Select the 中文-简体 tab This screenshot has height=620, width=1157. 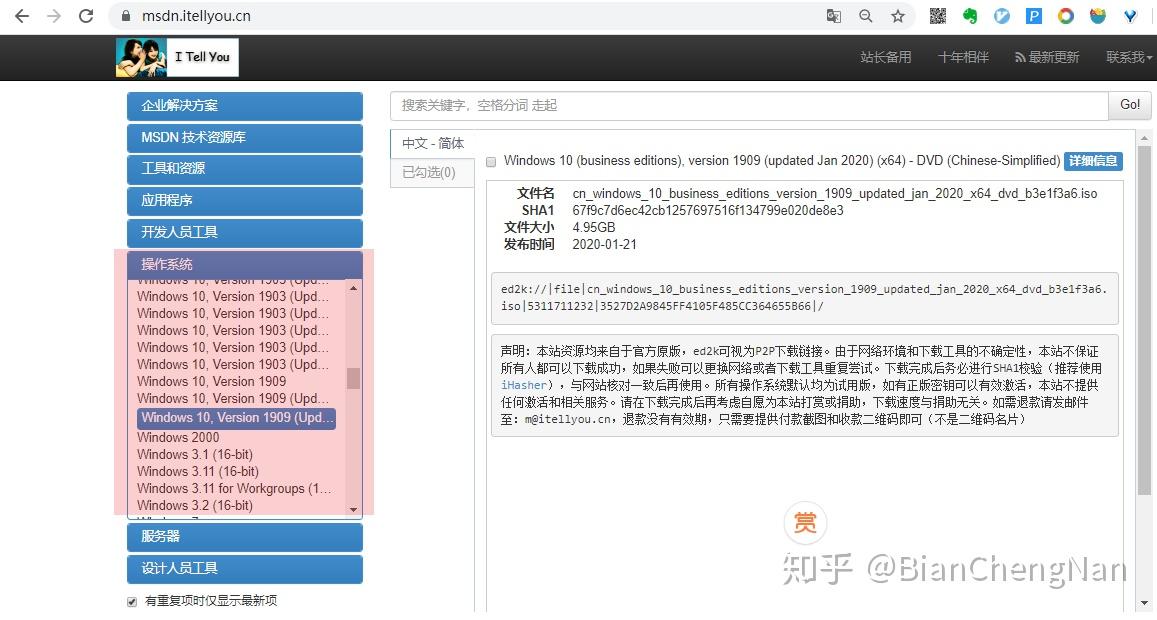(x=432, y=143)
